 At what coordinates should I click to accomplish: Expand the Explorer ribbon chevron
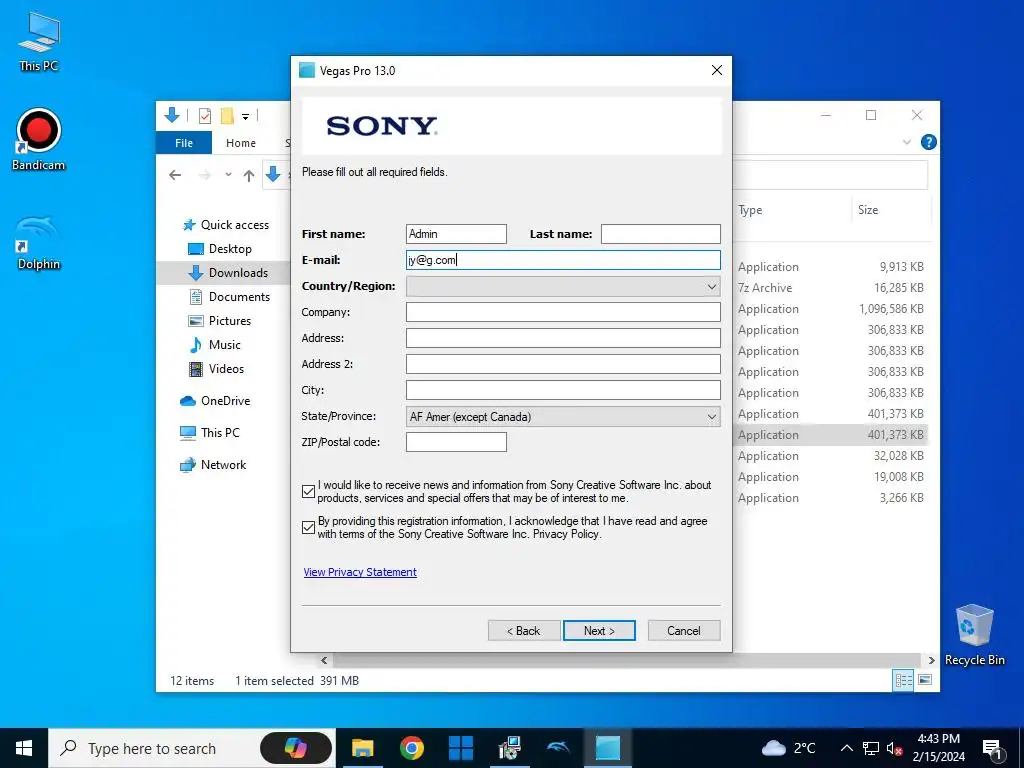point(906,142)
